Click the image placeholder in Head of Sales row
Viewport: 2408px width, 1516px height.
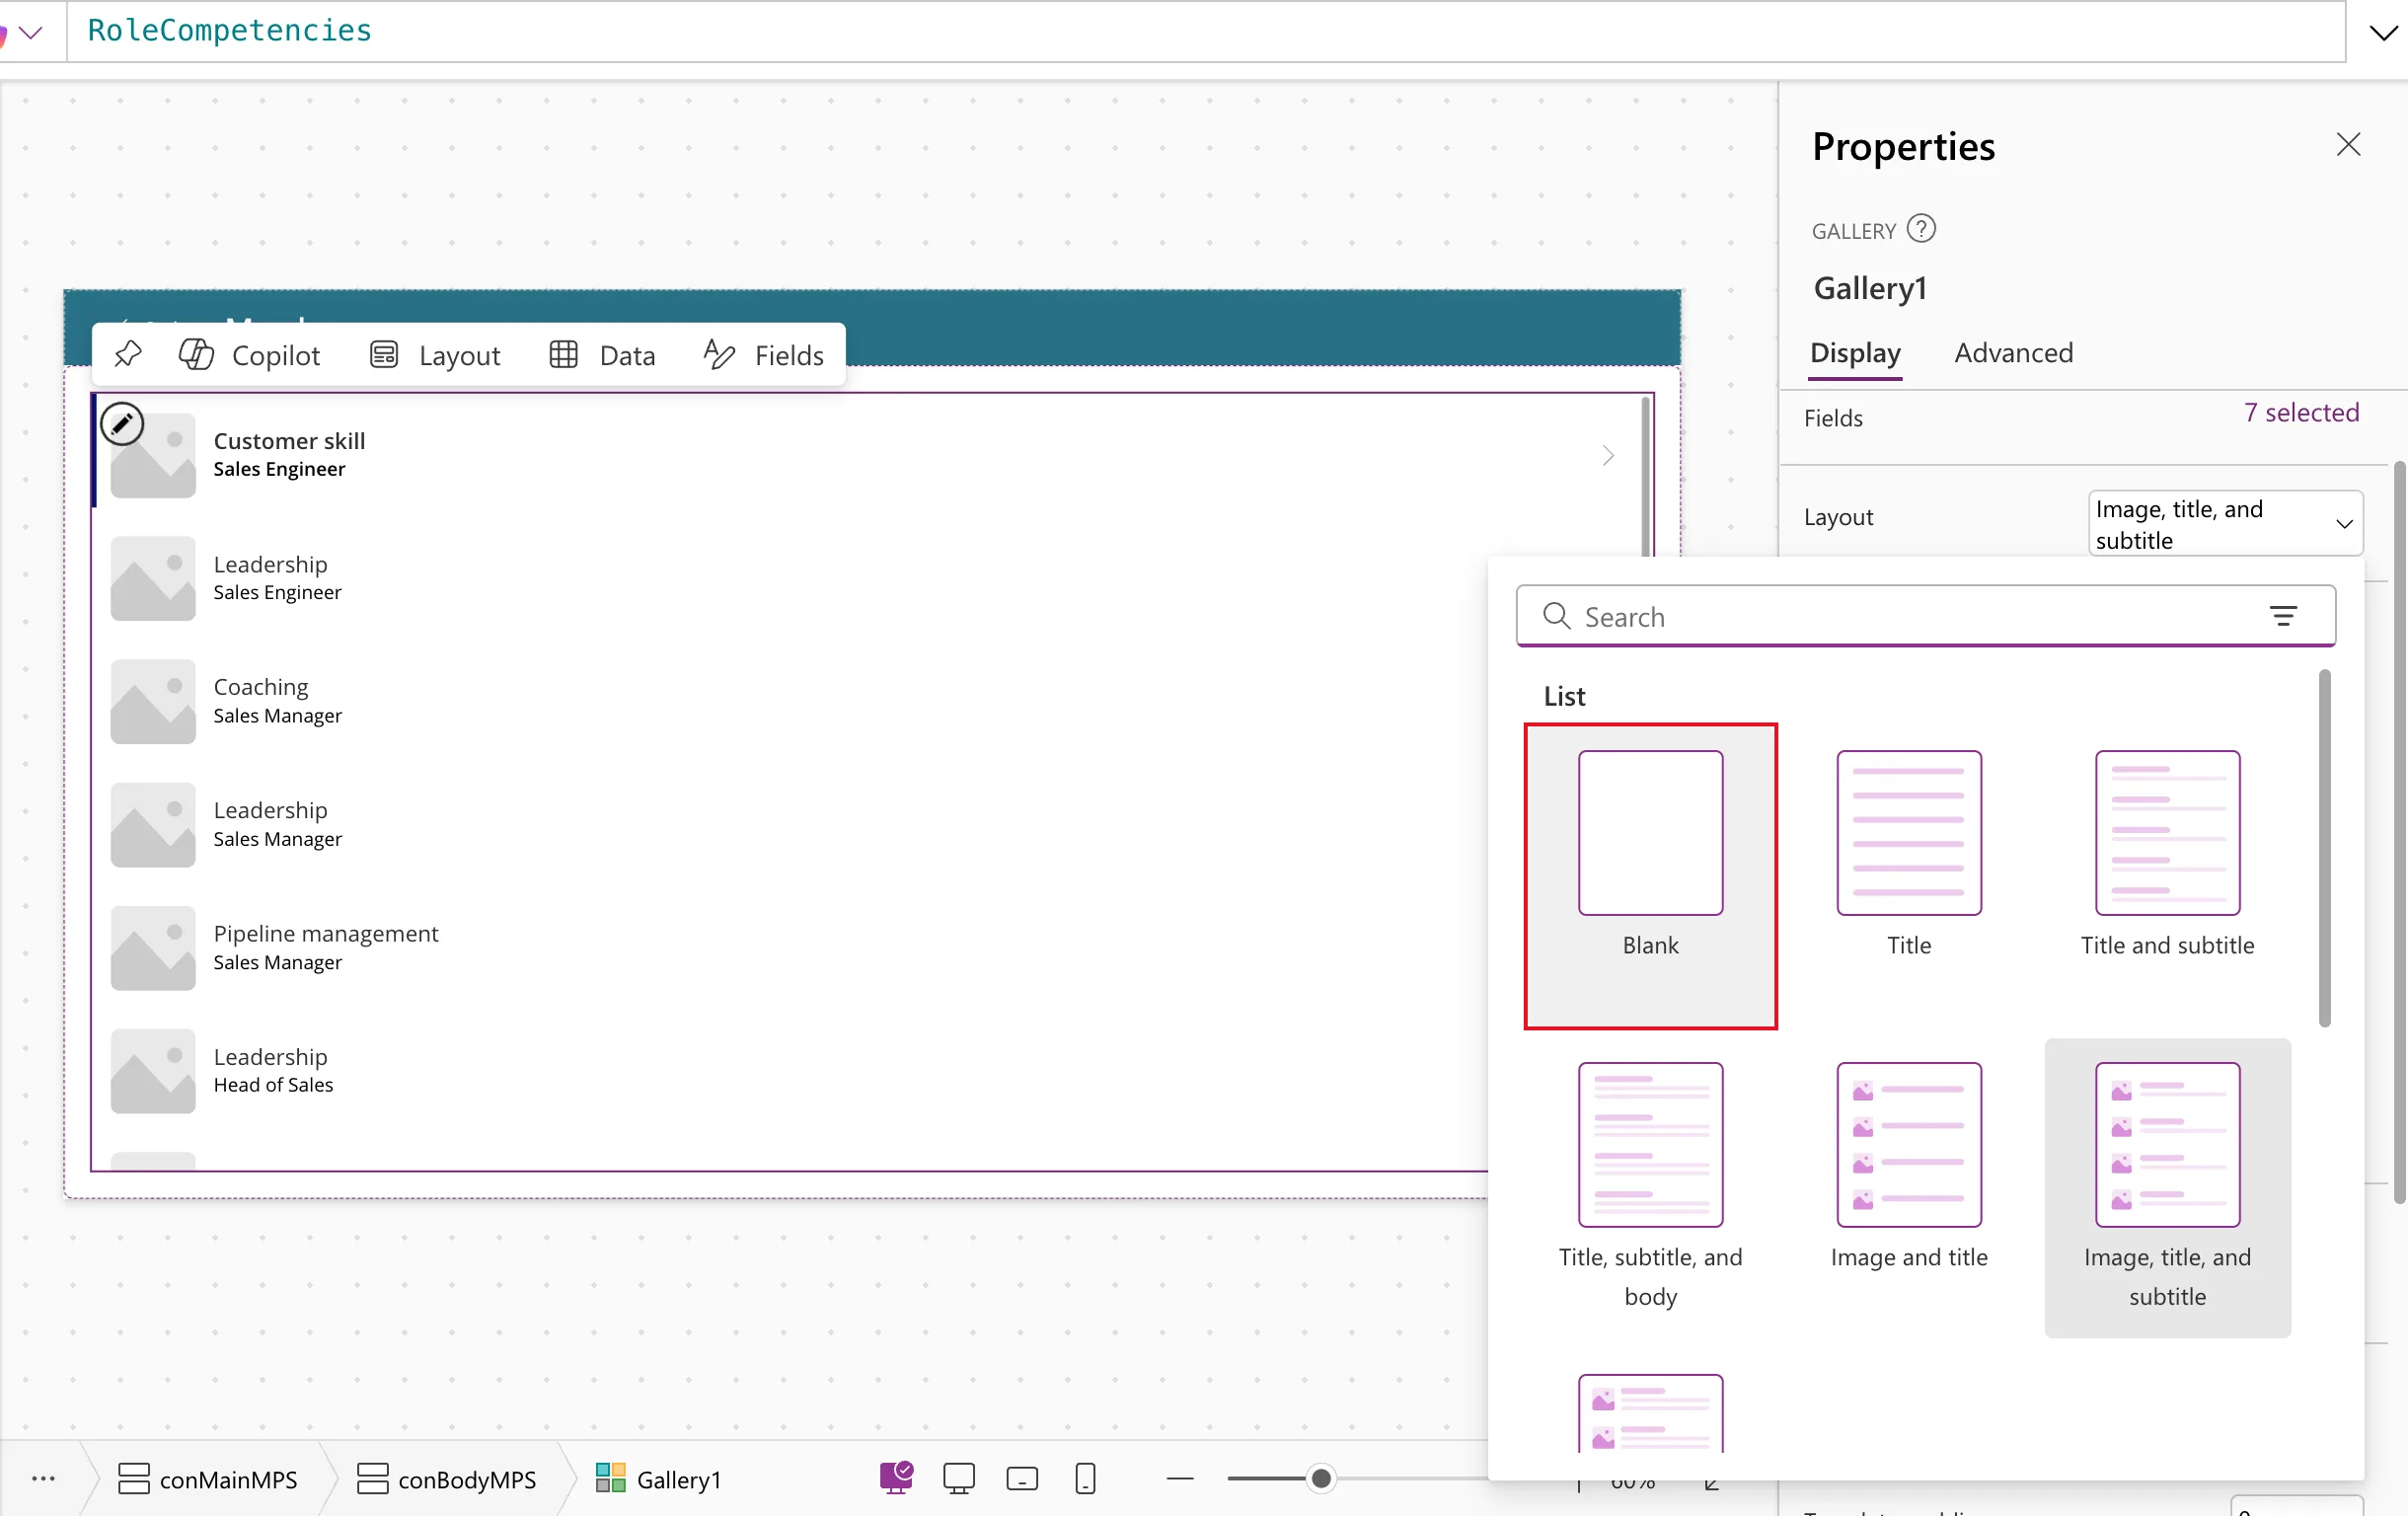click(153, 1071)
